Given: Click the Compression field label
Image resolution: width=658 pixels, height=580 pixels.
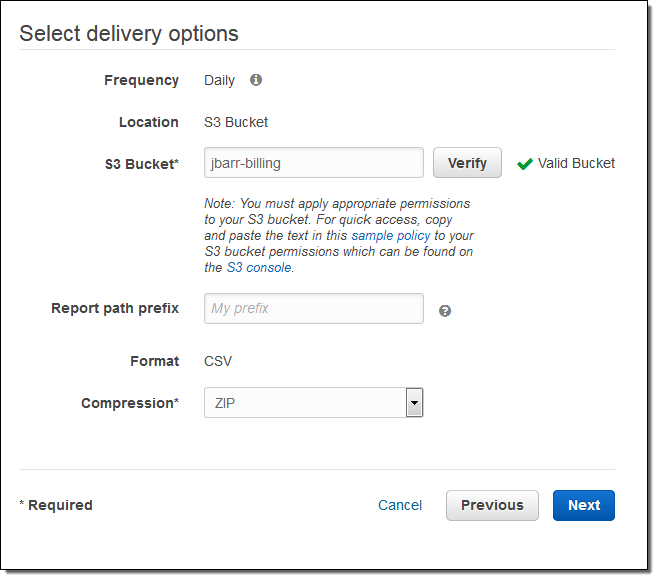Looking at the screenshot, I should pos(130,403).
